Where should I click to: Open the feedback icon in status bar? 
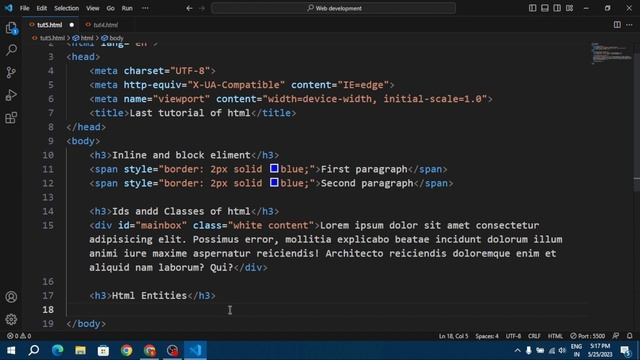coord(616,336)
